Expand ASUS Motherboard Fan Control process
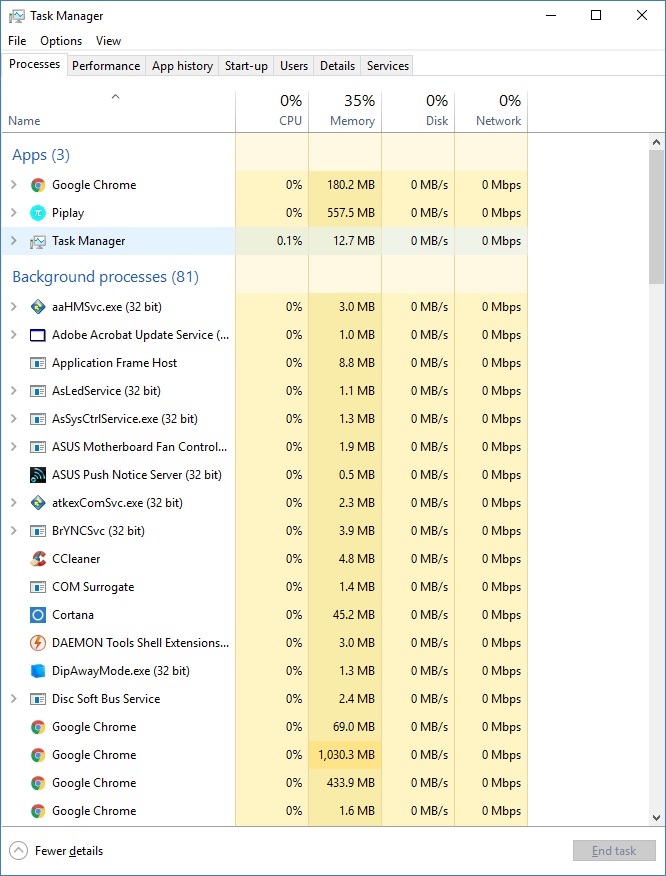 14,446
